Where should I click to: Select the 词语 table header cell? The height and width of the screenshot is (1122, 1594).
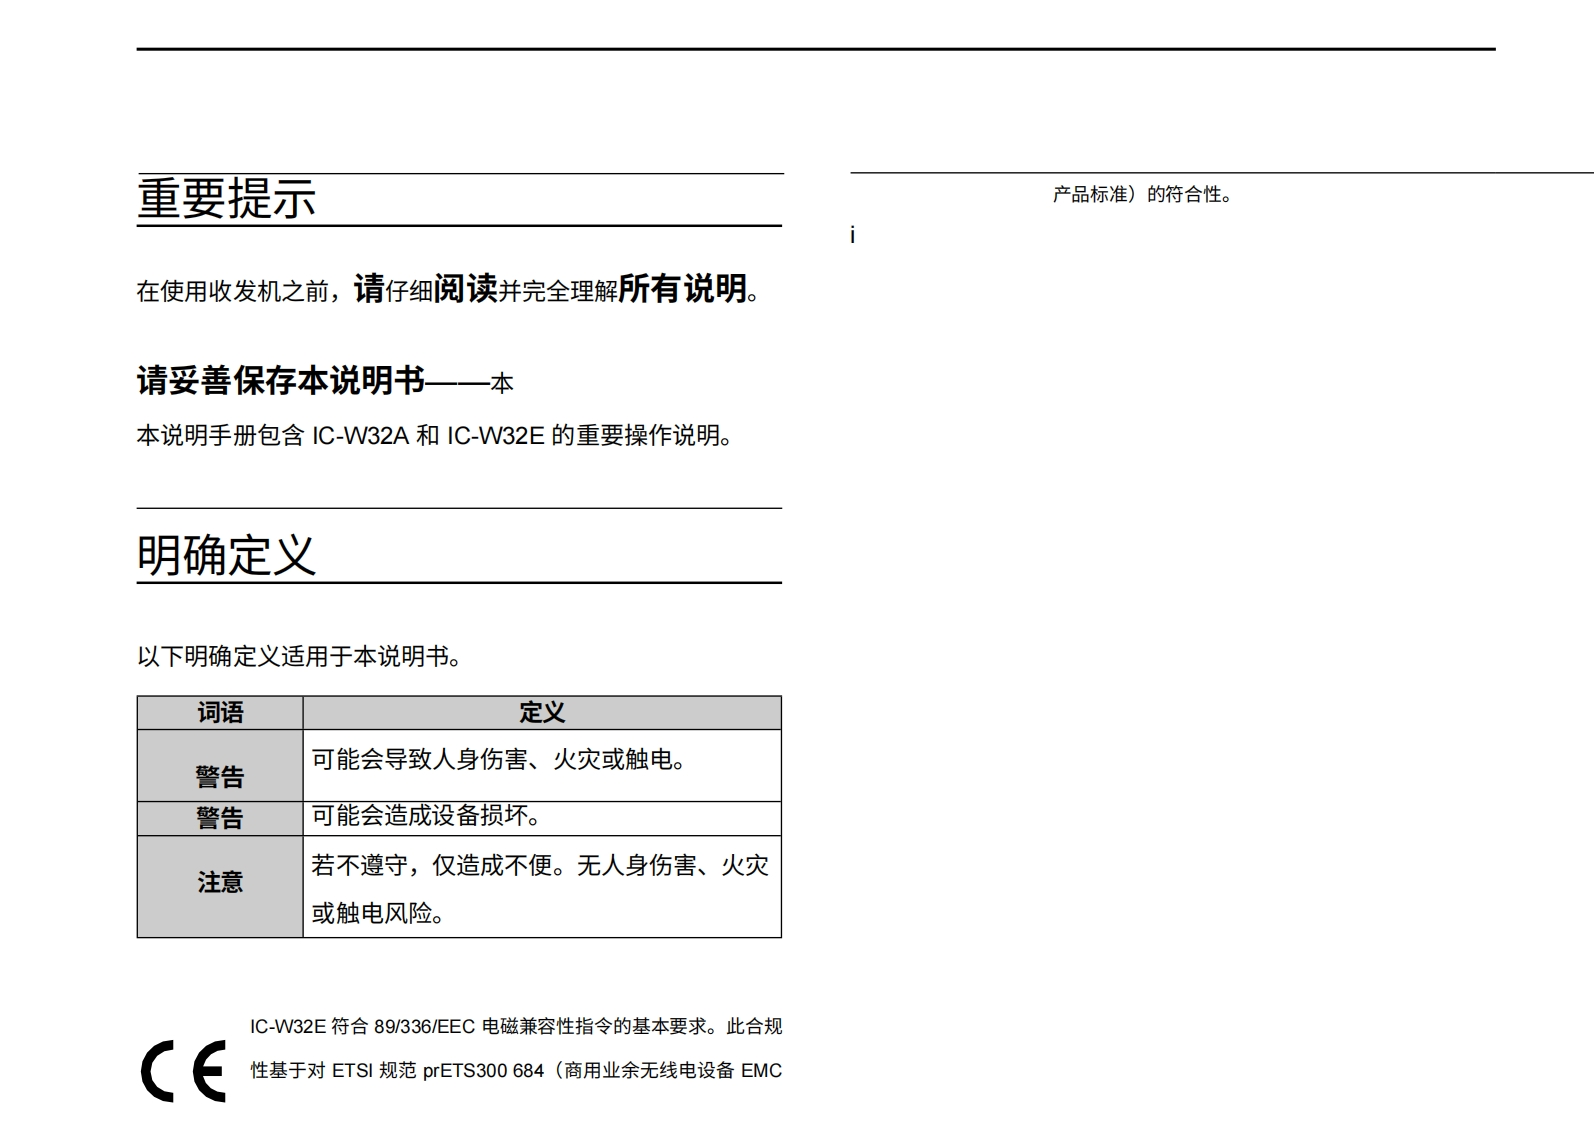[x=220, y=713]
